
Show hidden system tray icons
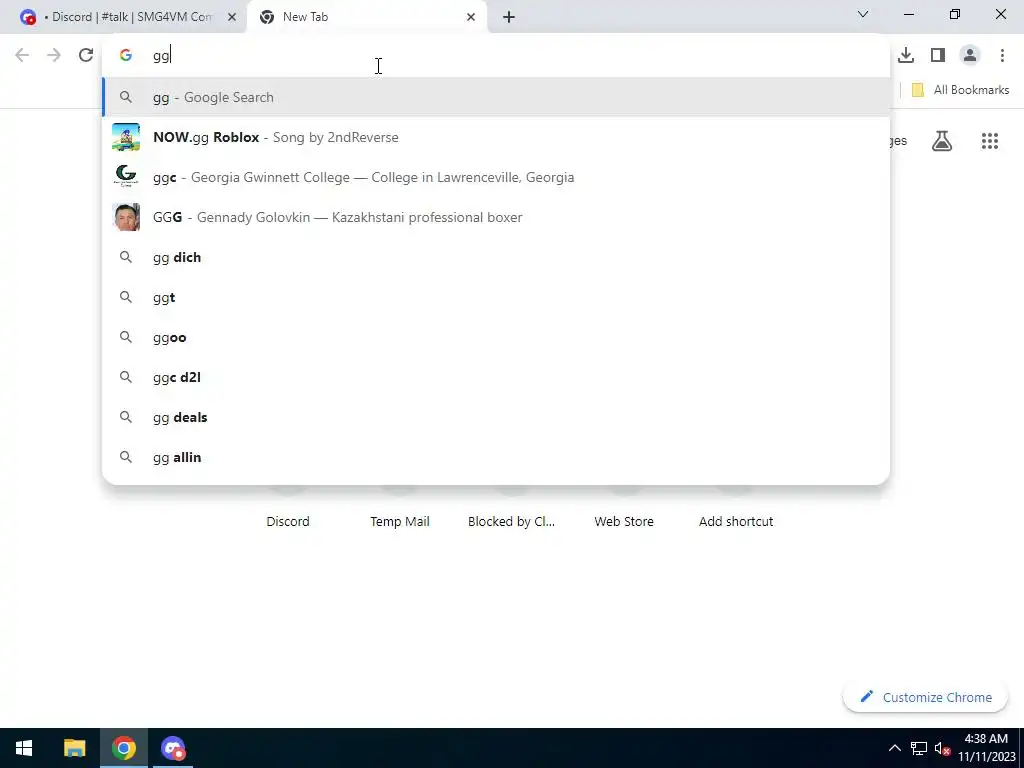pyautogui.click(x=895, y=748)
